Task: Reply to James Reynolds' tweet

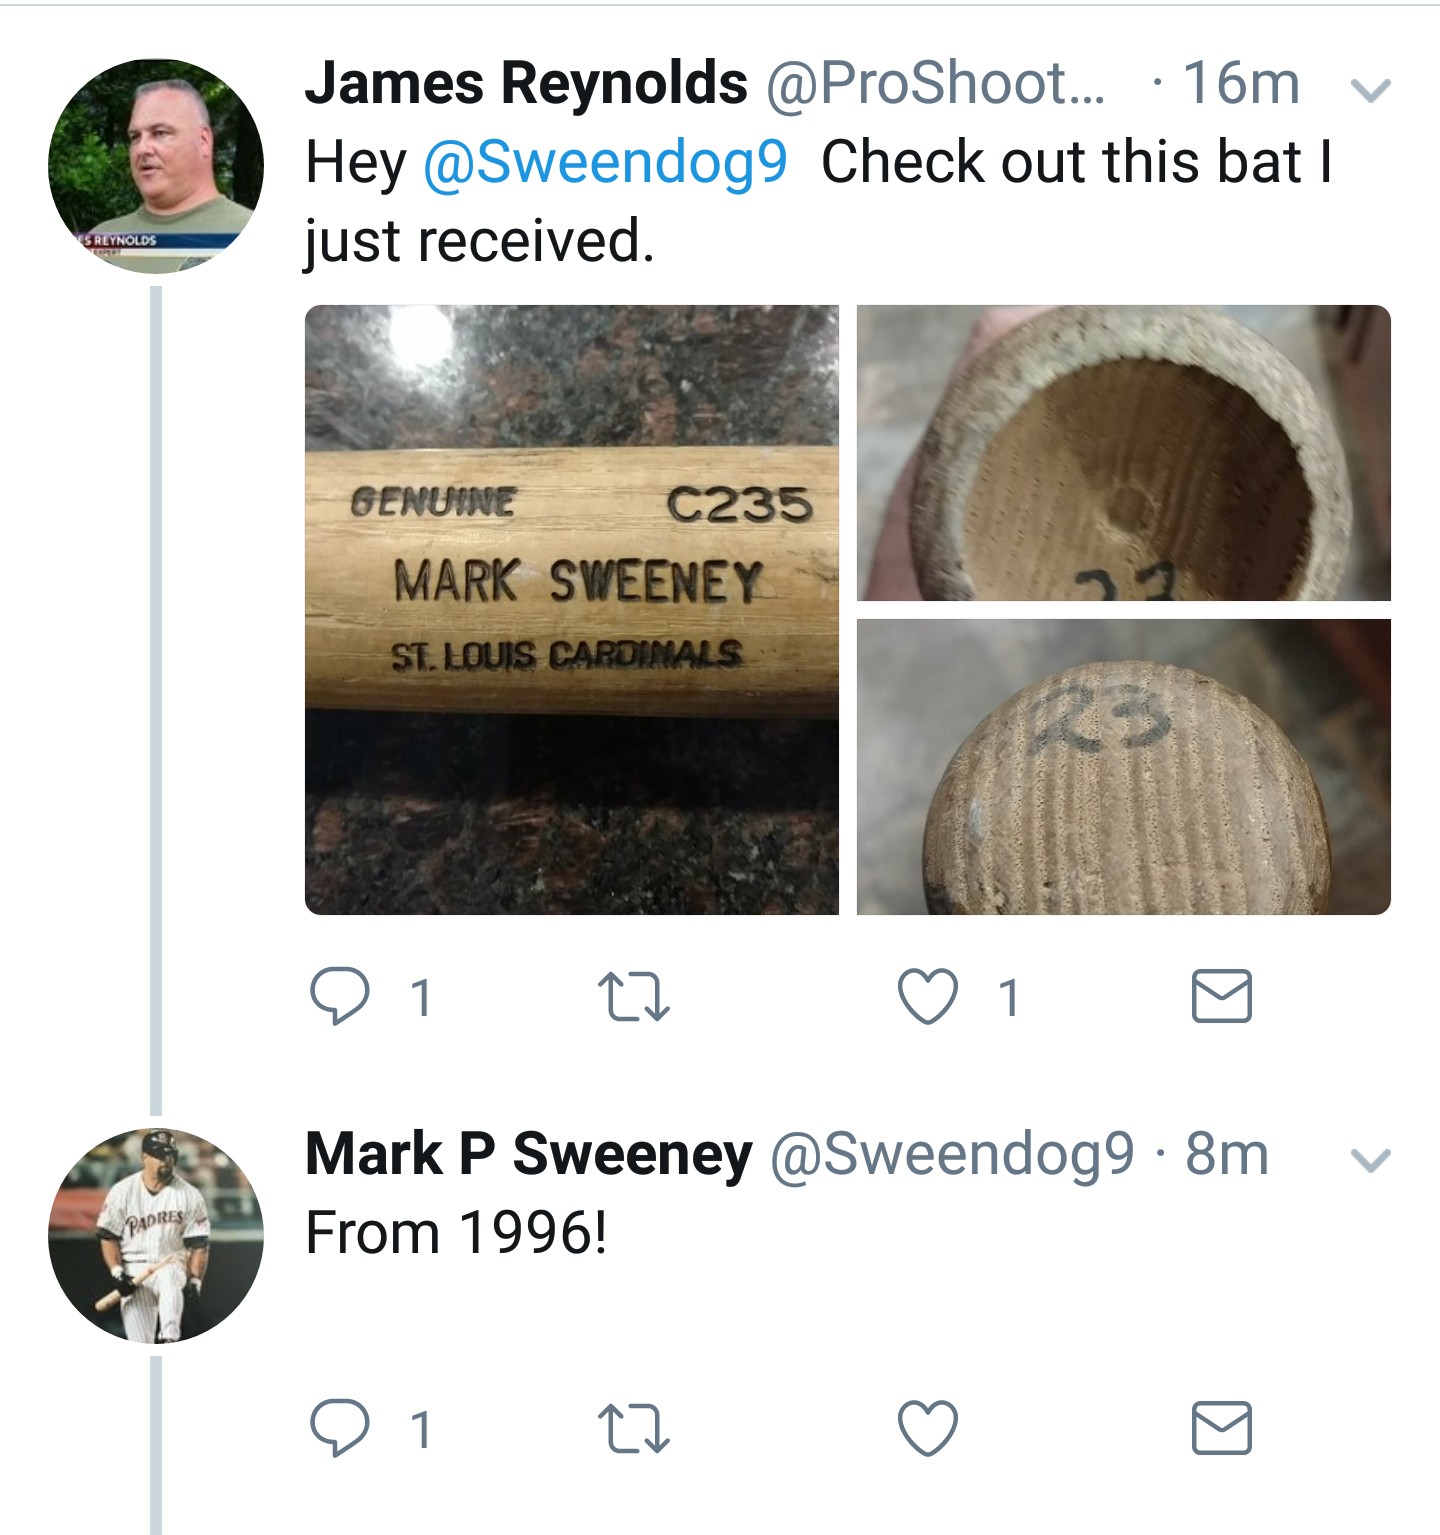Action: point(339,997)
